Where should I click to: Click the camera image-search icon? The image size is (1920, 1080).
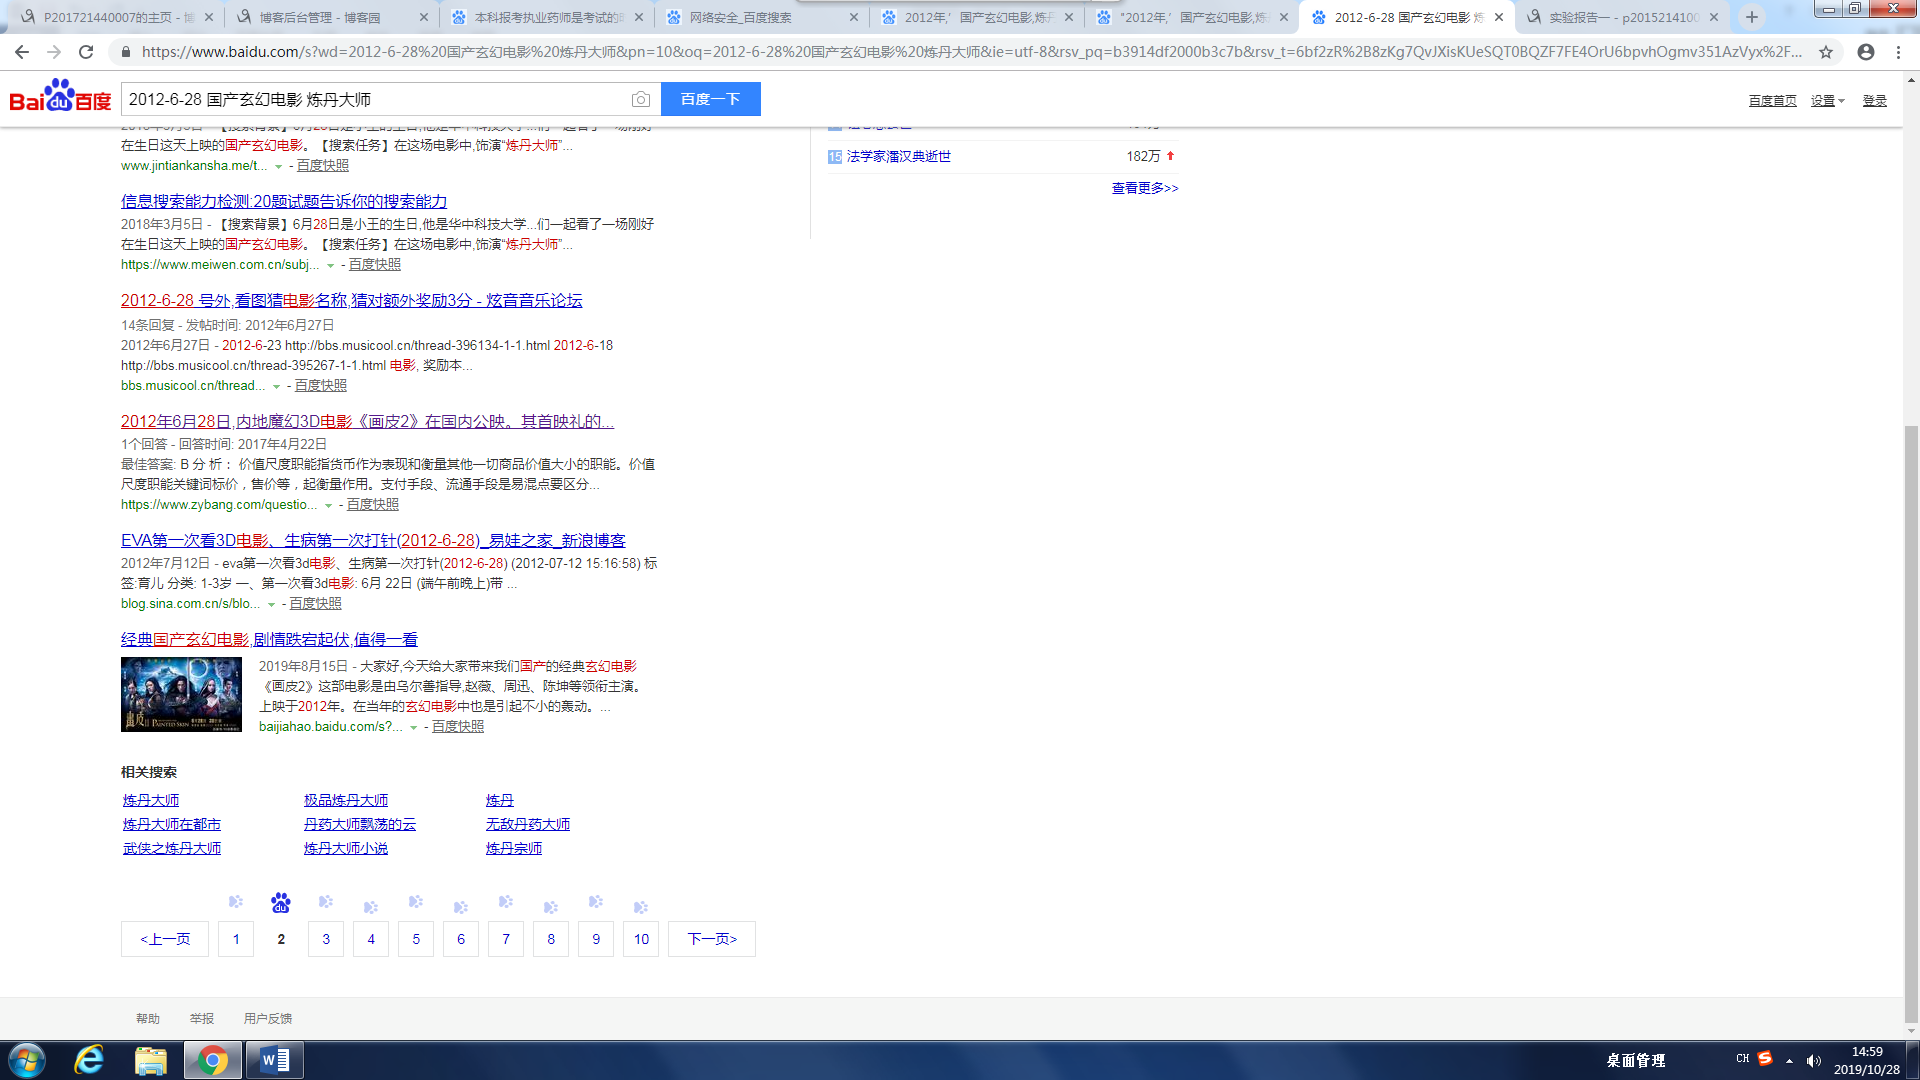[641, 99]
